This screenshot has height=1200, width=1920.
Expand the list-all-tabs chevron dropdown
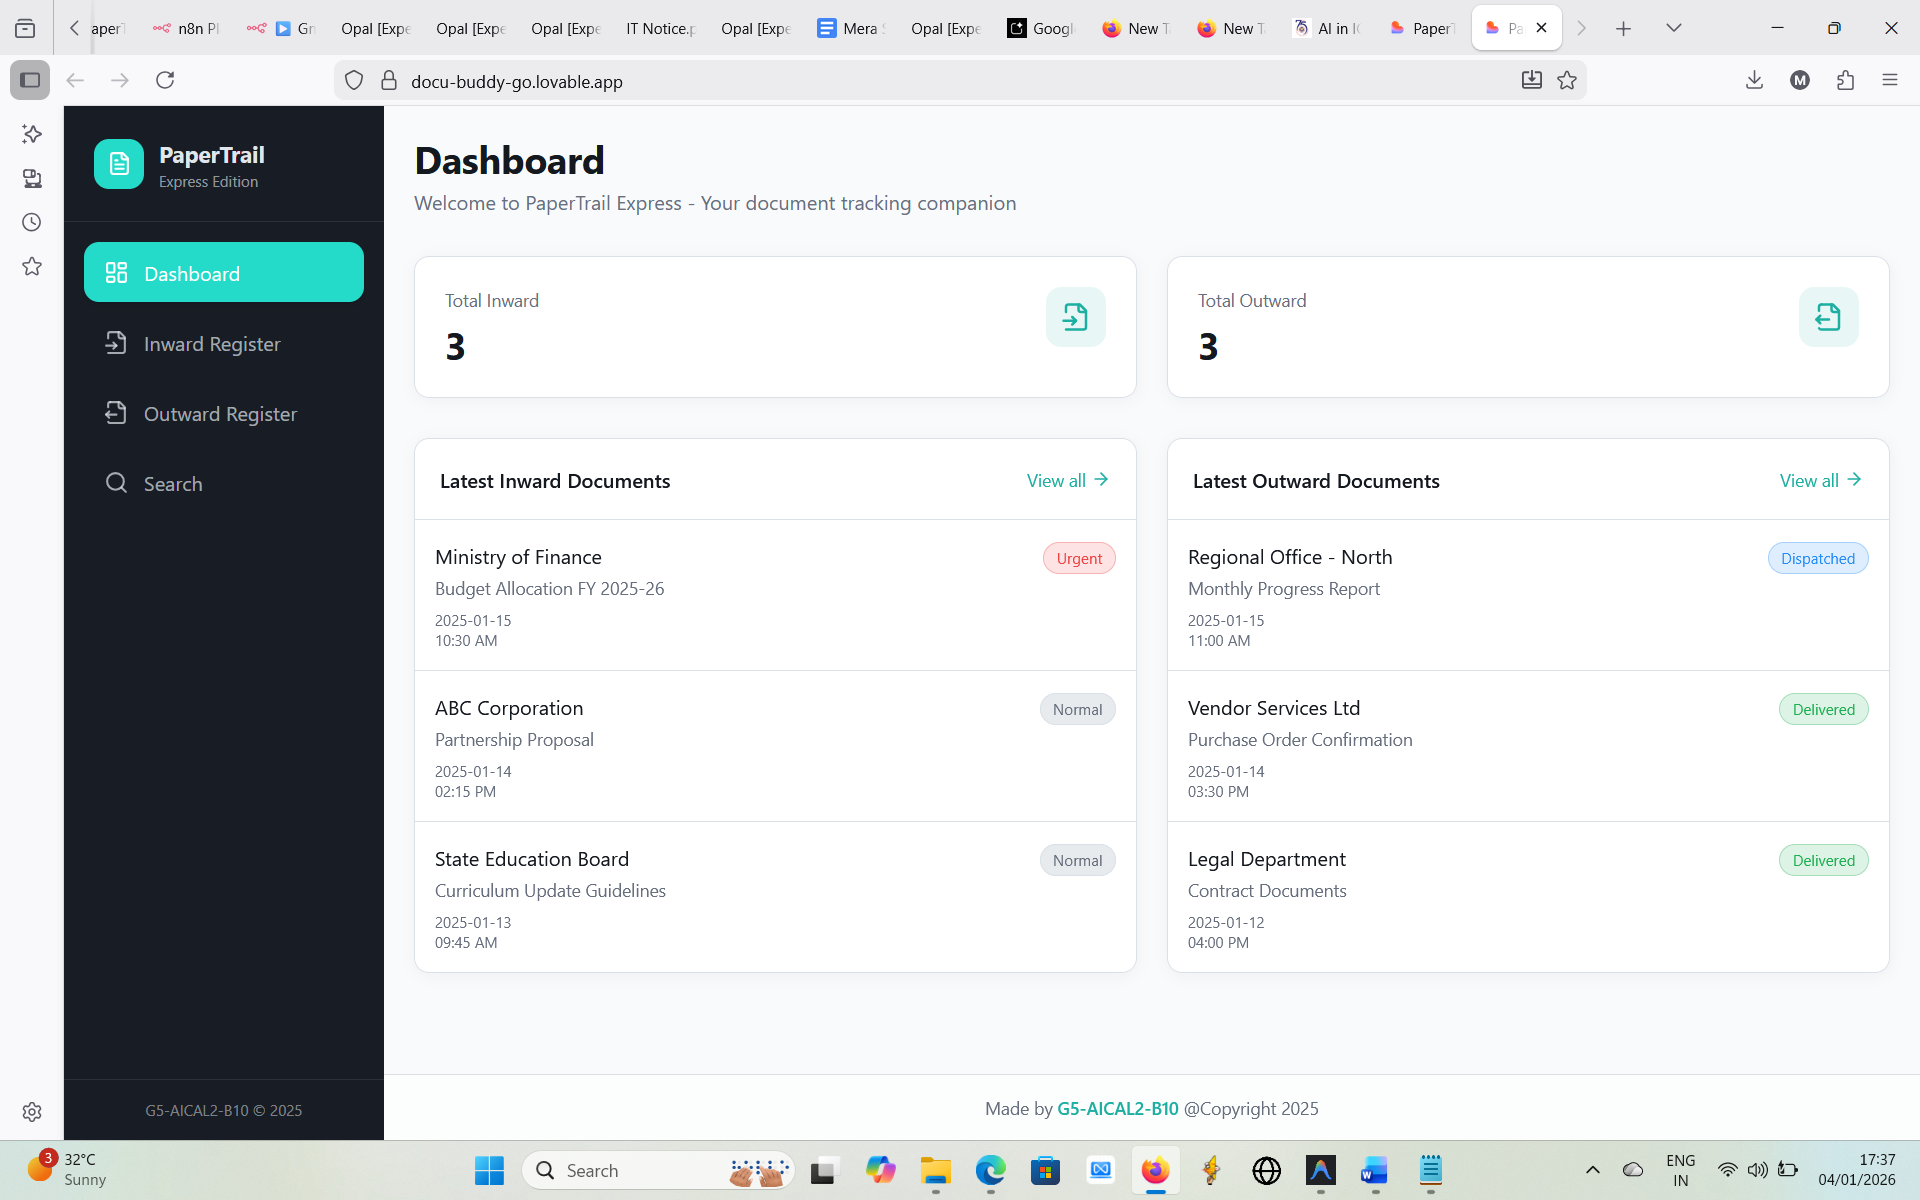(1673, 28)
